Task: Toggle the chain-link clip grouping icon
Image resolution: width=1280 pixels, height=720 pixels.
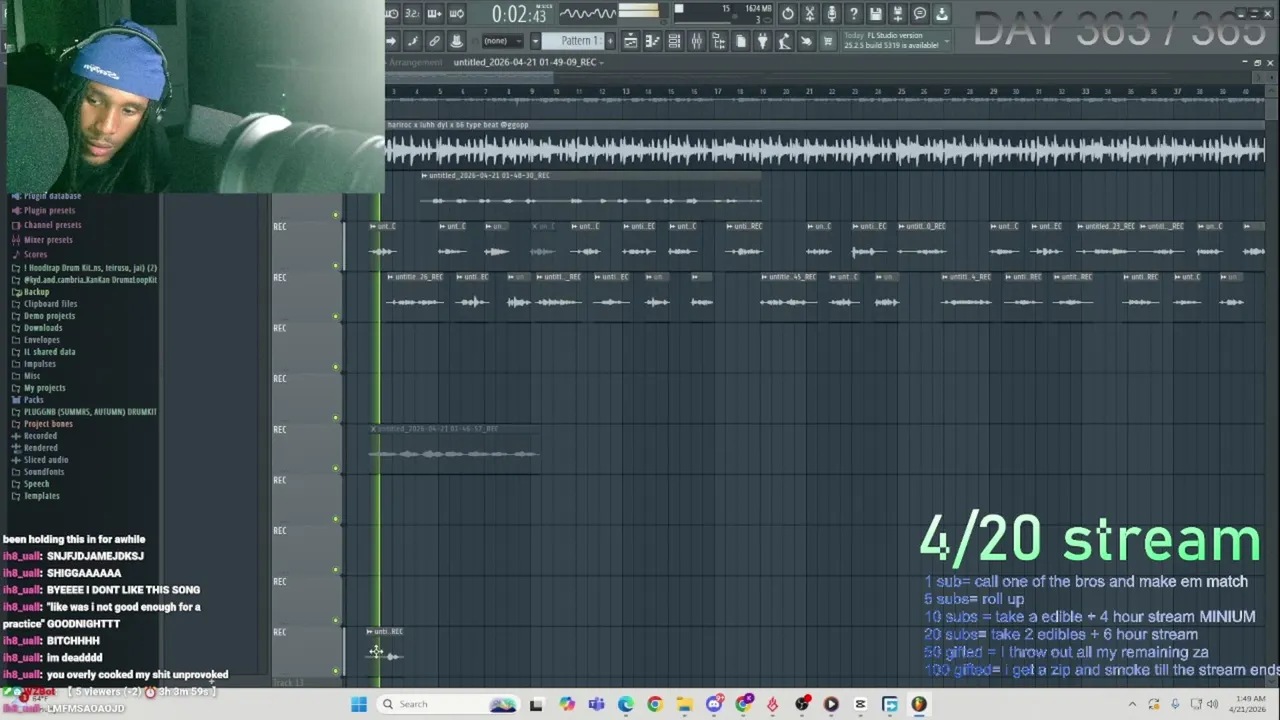Action: pos(434,41)
